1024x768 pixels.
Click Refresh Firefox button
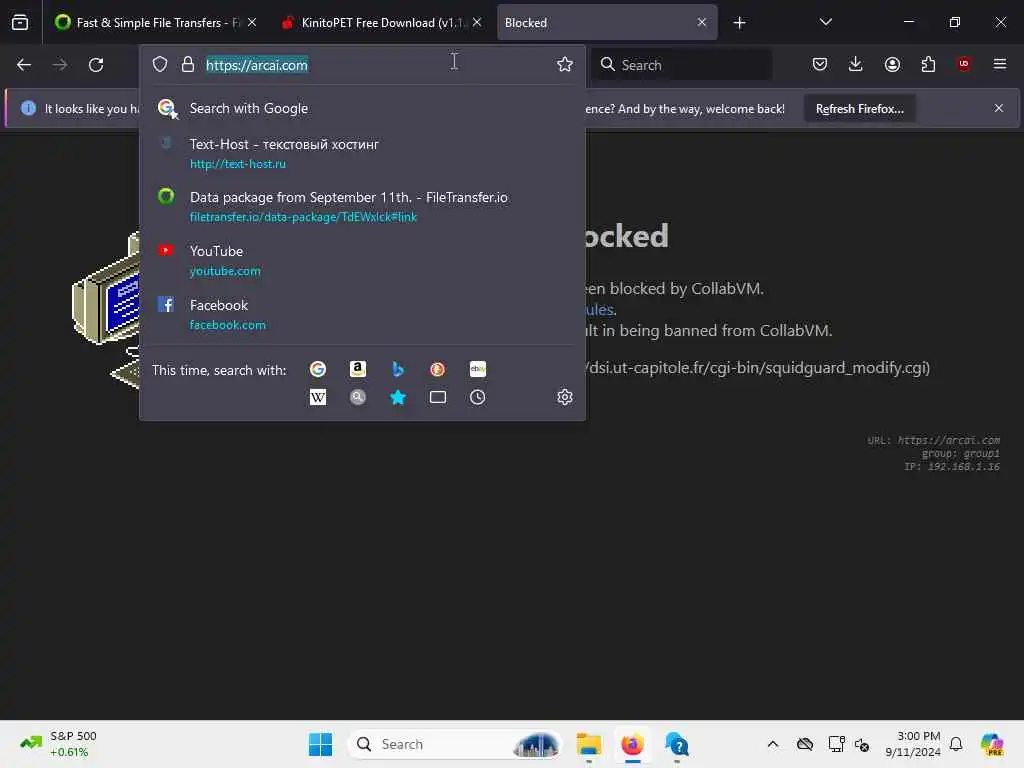(859, 109)
